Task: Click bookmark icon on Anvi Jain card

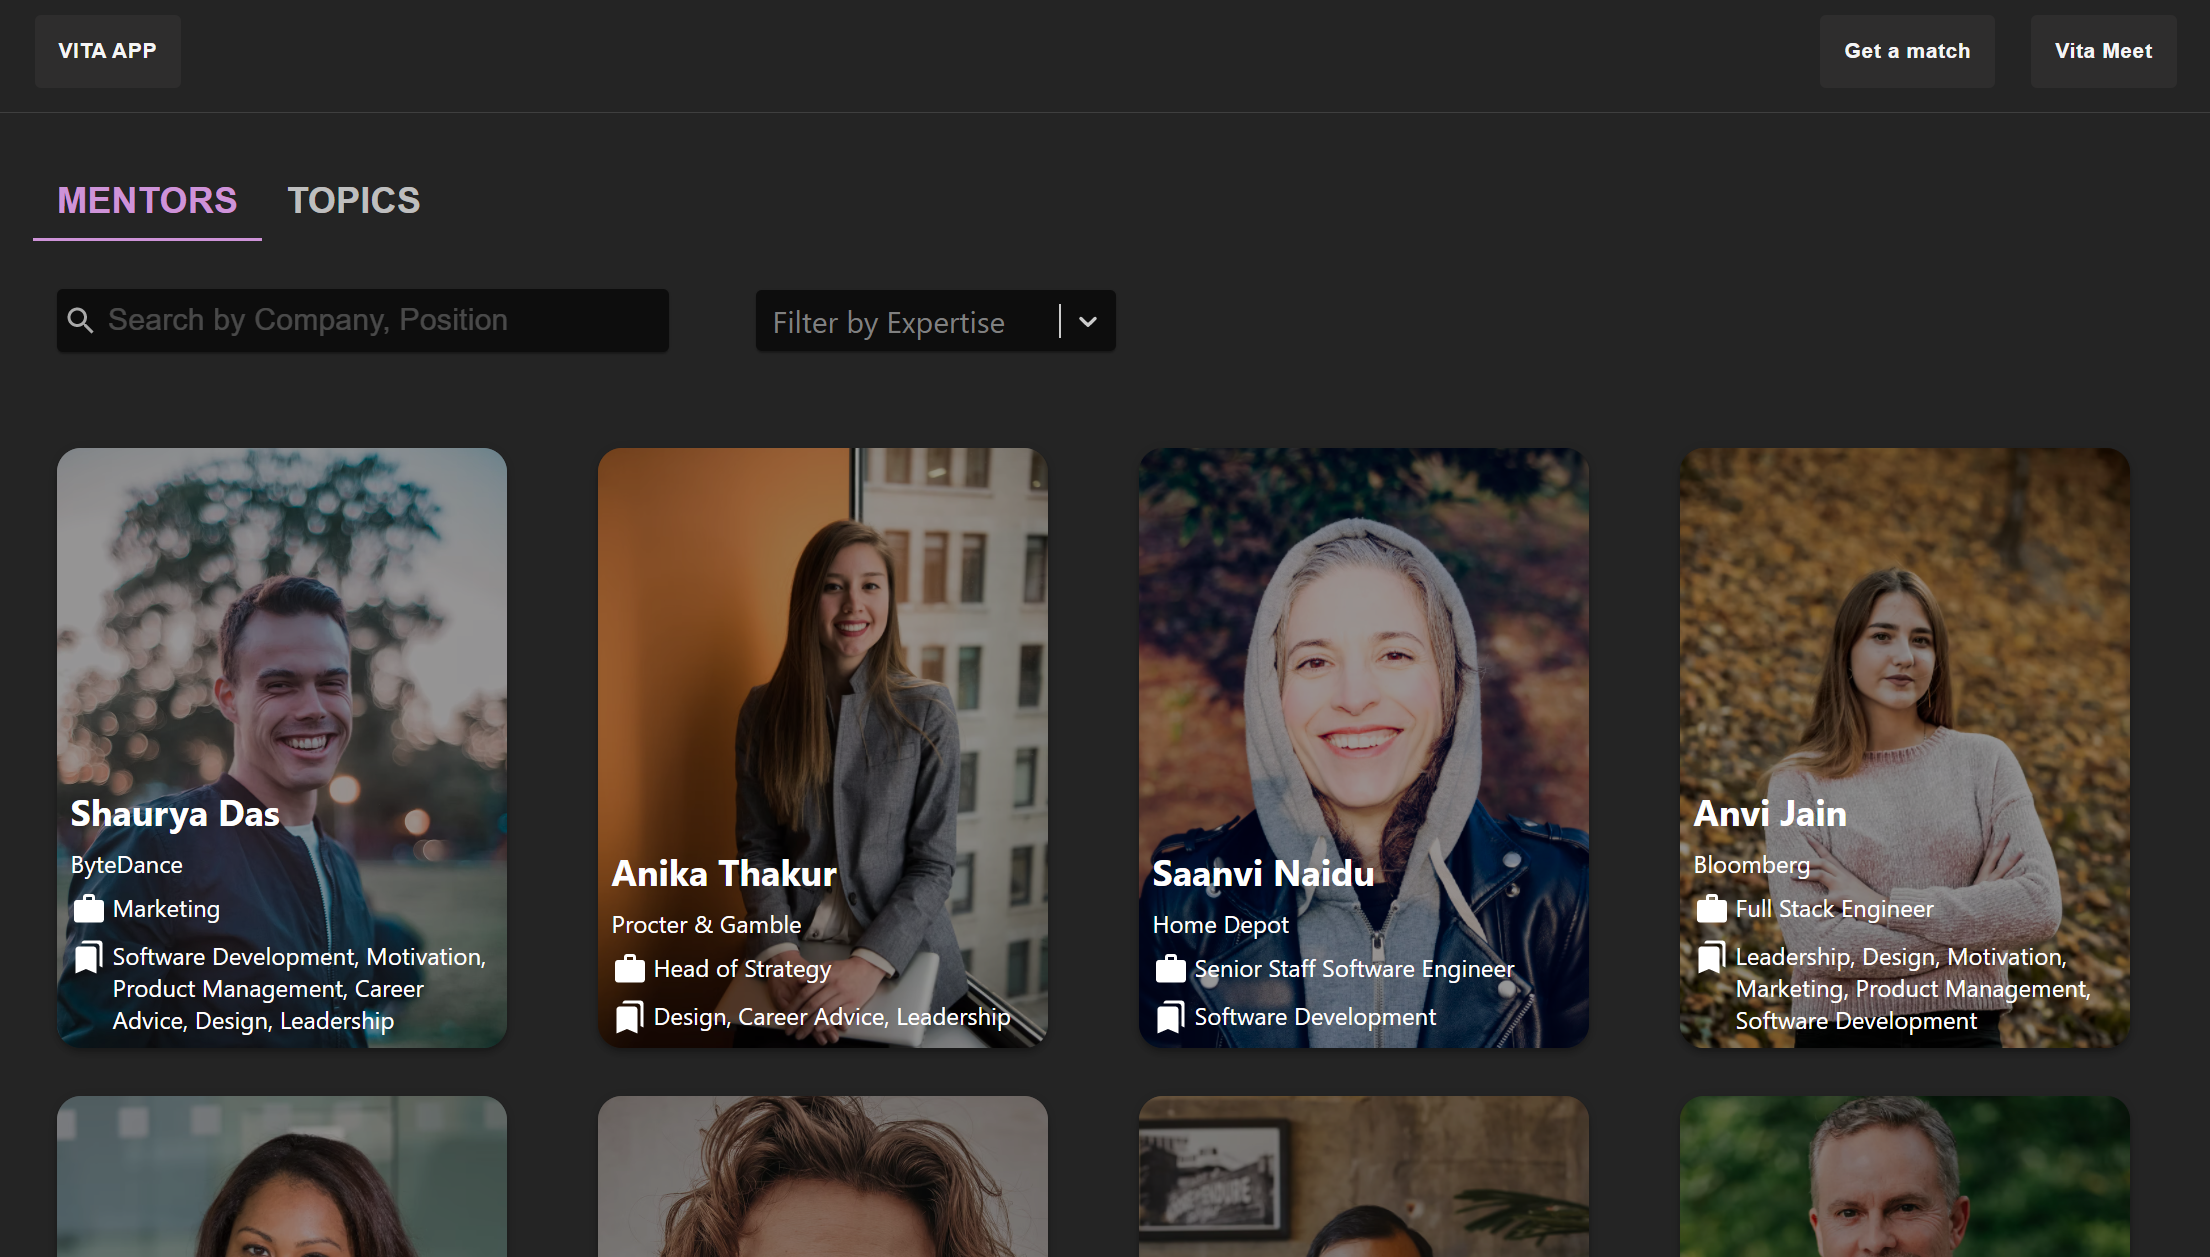Action: point(1711,957)
